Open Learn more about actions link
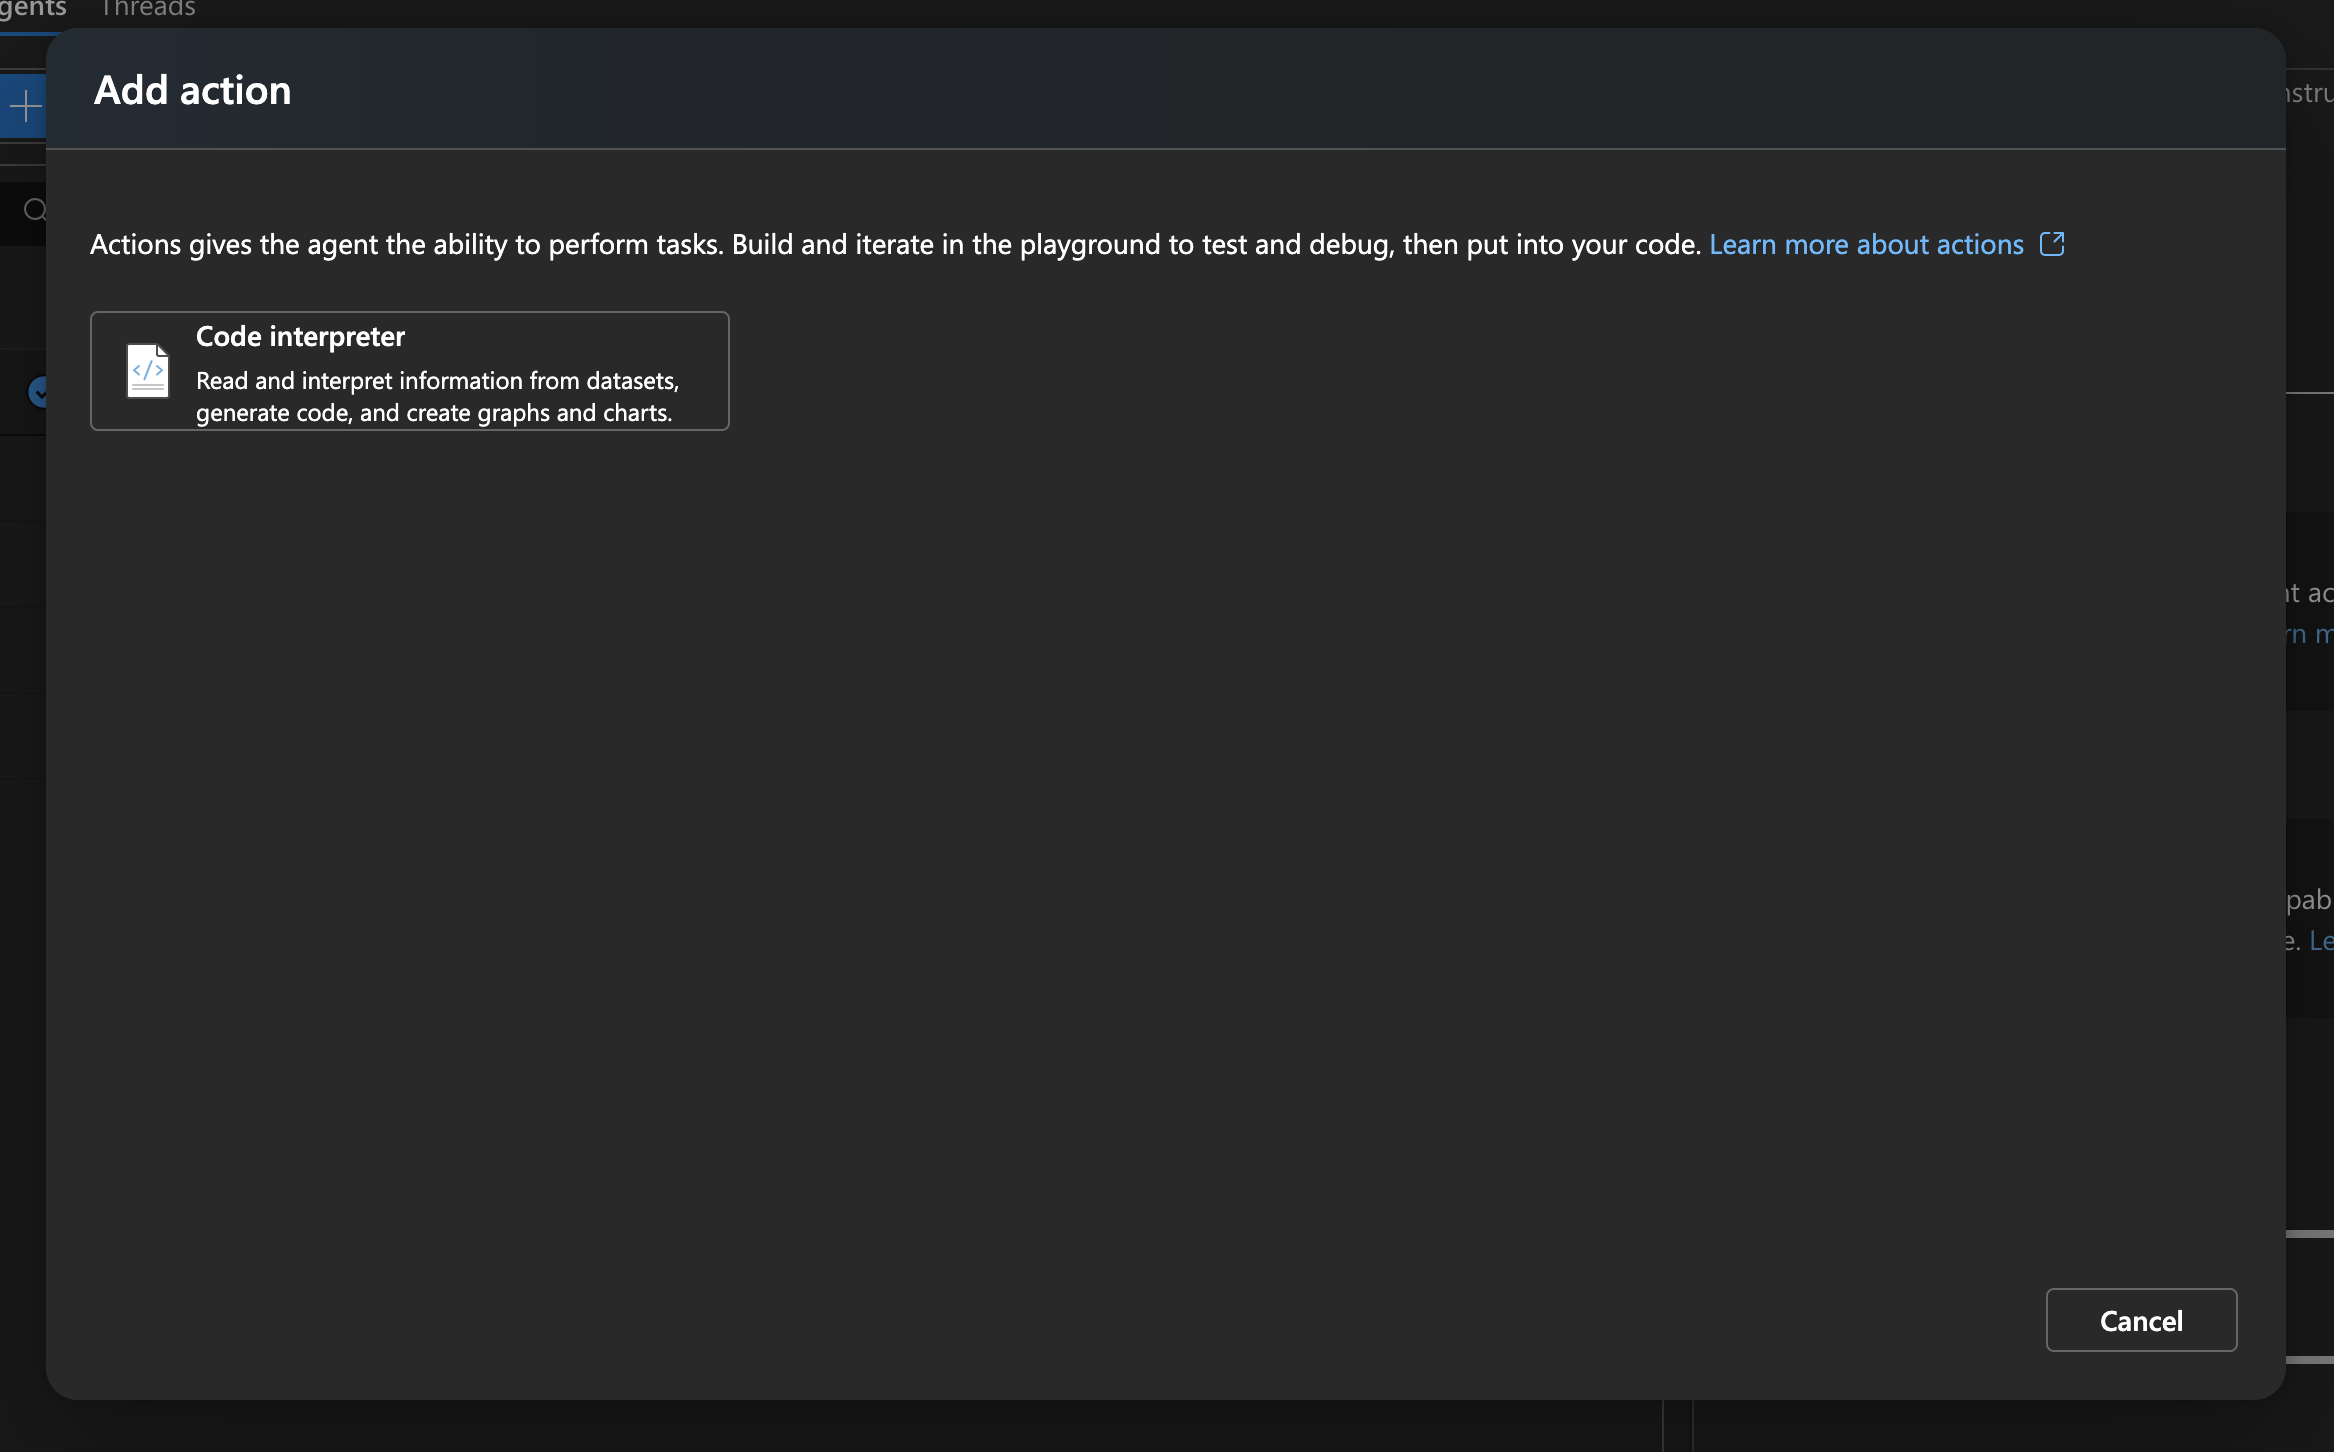This screenshot has height=1452, width=2334. pos(1866,245)
